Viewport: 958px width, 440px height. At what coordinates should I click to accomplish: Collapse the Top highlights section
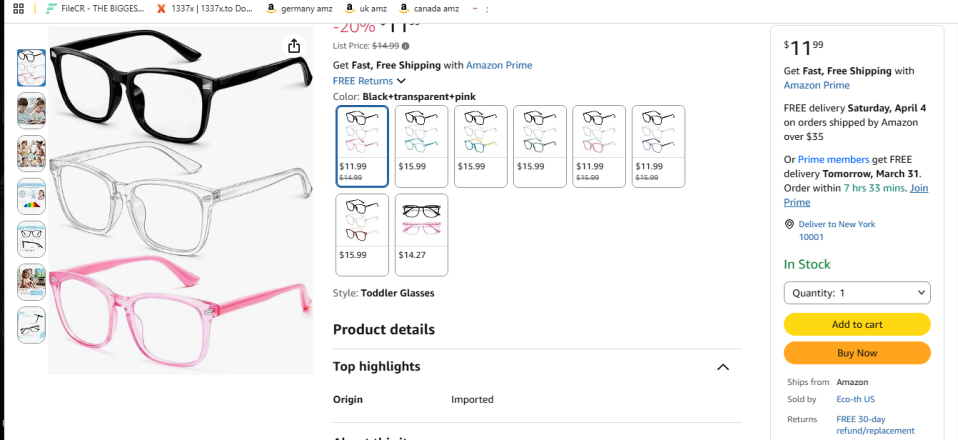[723, 367]
